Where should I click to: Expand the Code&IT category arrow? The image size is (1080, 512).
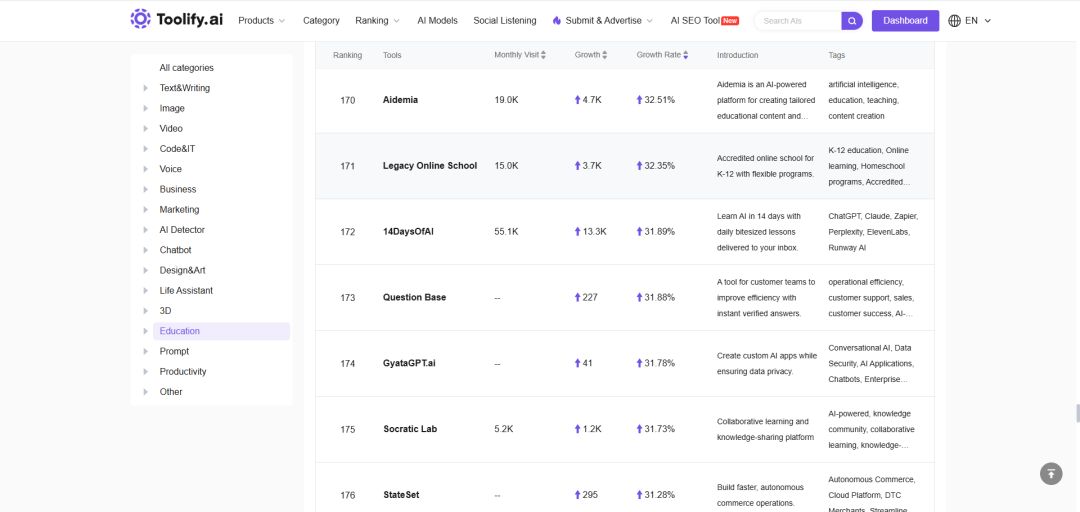pyautogui.click(x=145, y=149)
